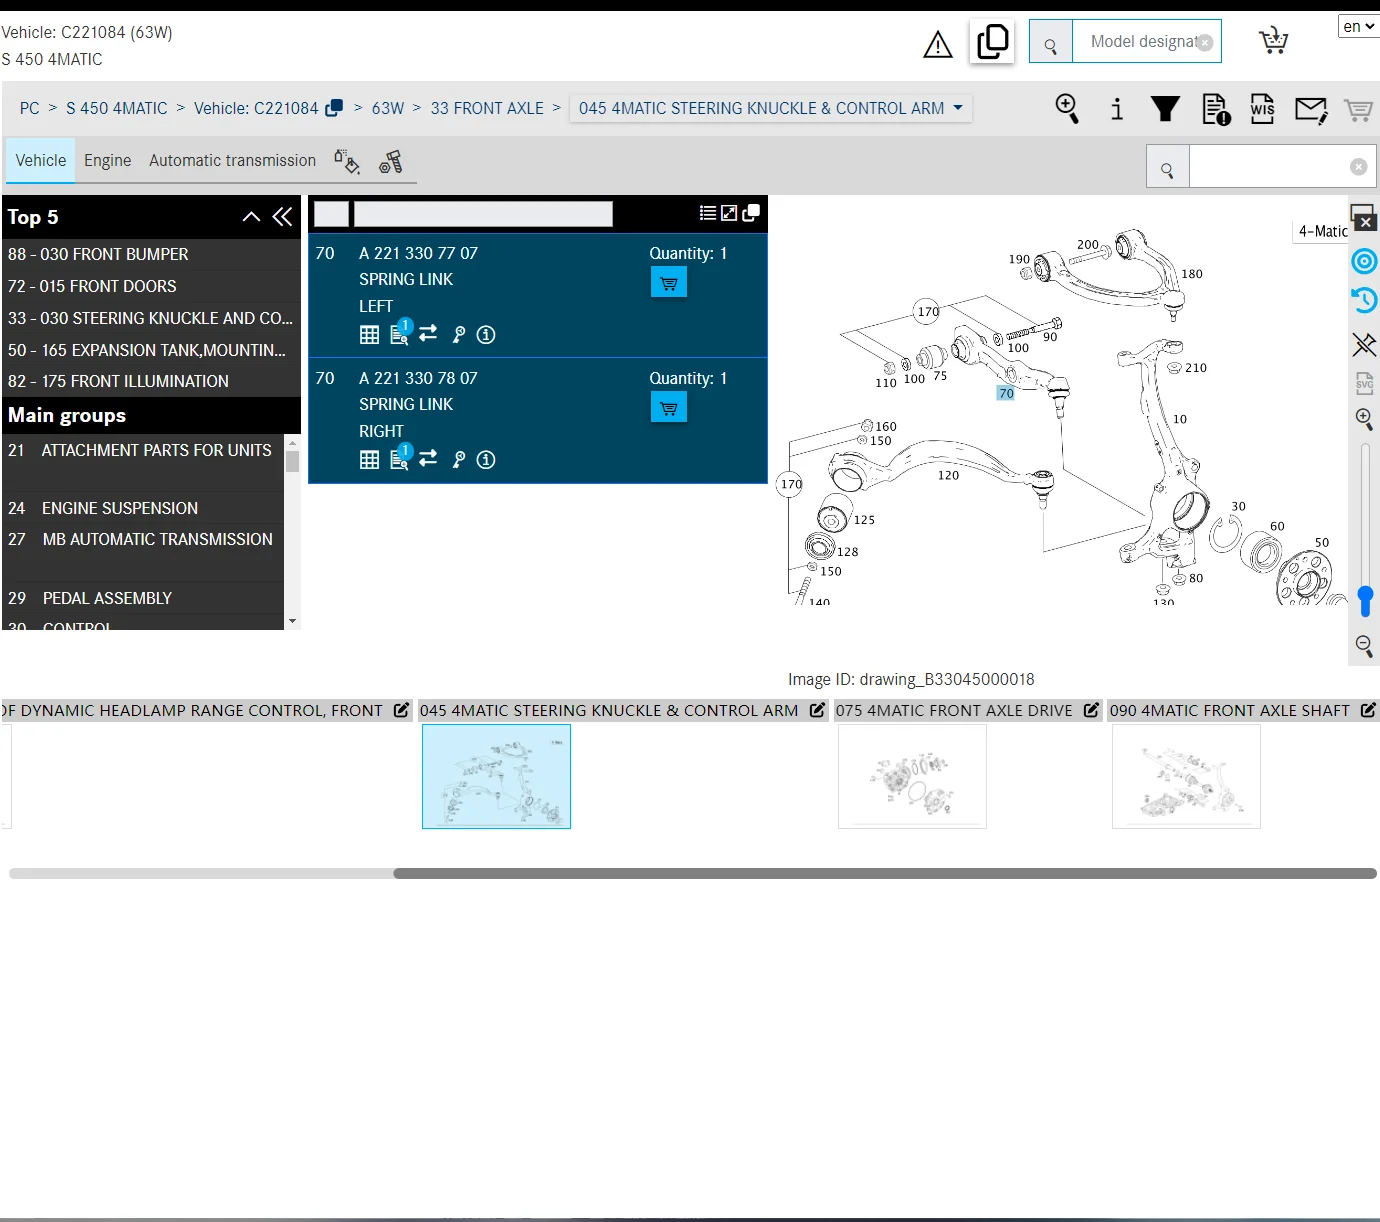Click info circle icon for SPRING LINK LEFT
This screenshot has width=1380, height=1222.
486,335
